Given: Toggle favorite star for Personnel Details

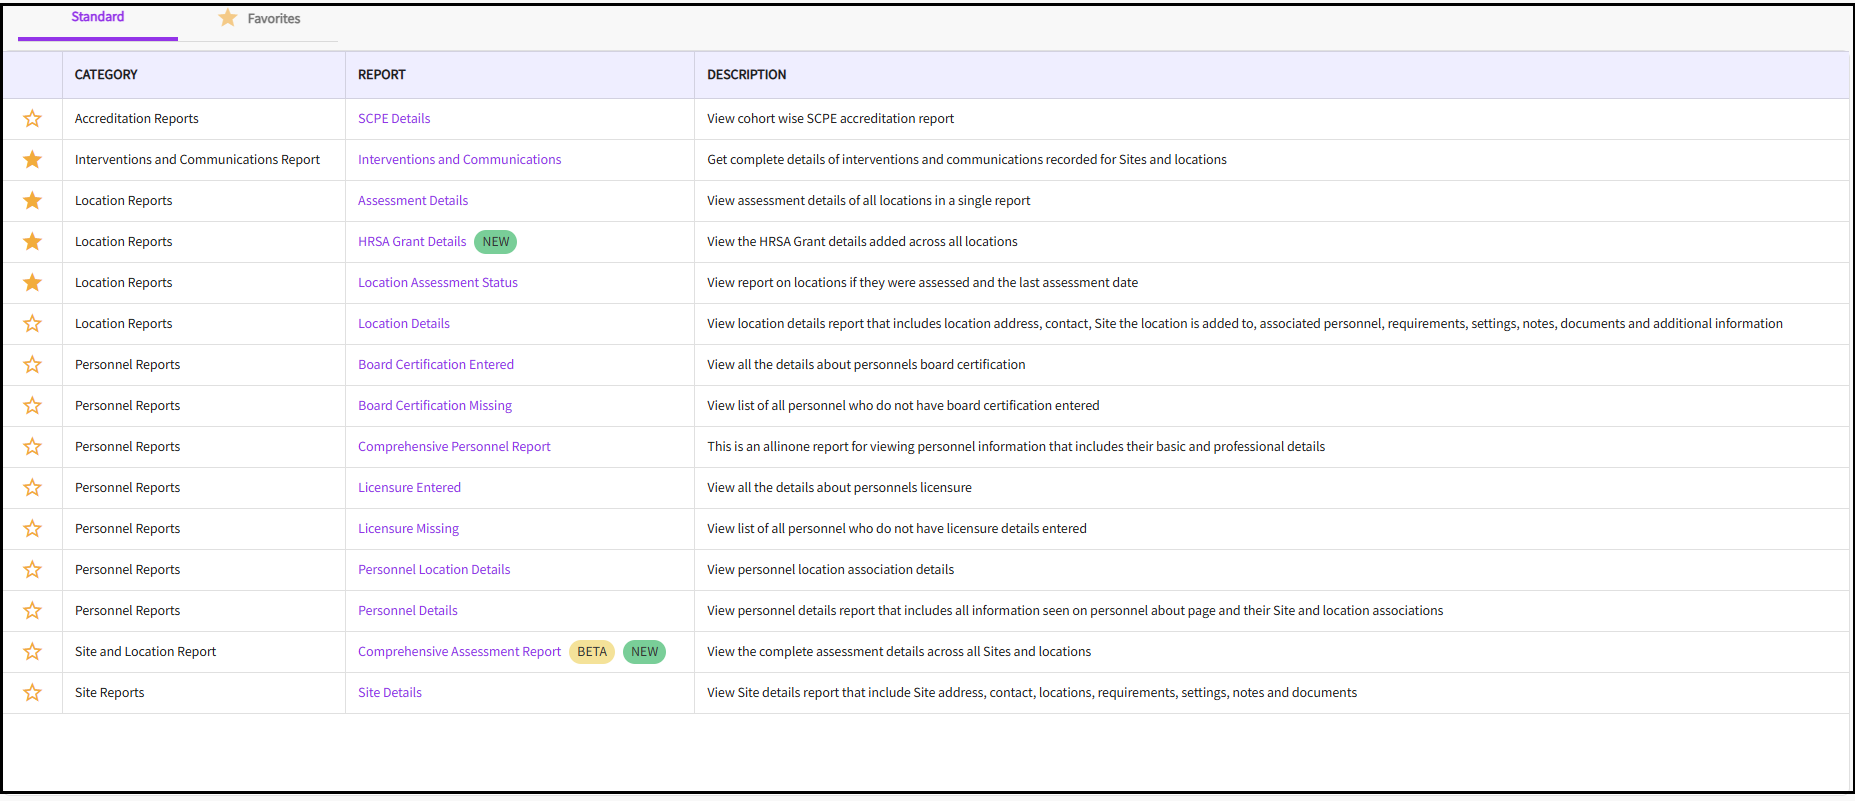Looking at the screenshot, I should coord(32,611).
